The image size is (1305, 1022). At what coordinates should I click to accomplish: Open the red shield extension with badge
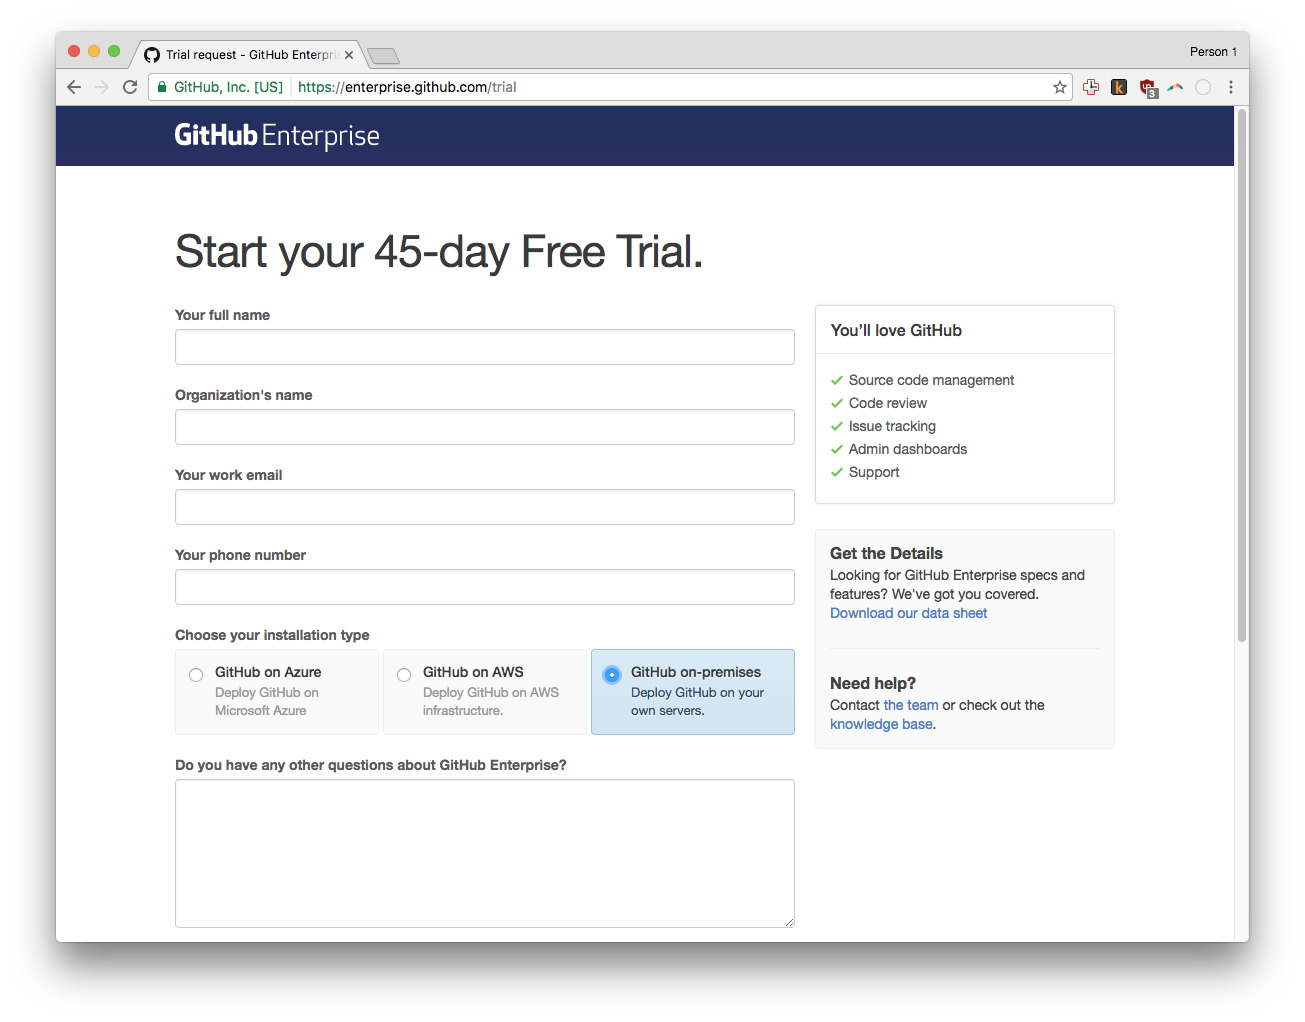click(1148, 88)
